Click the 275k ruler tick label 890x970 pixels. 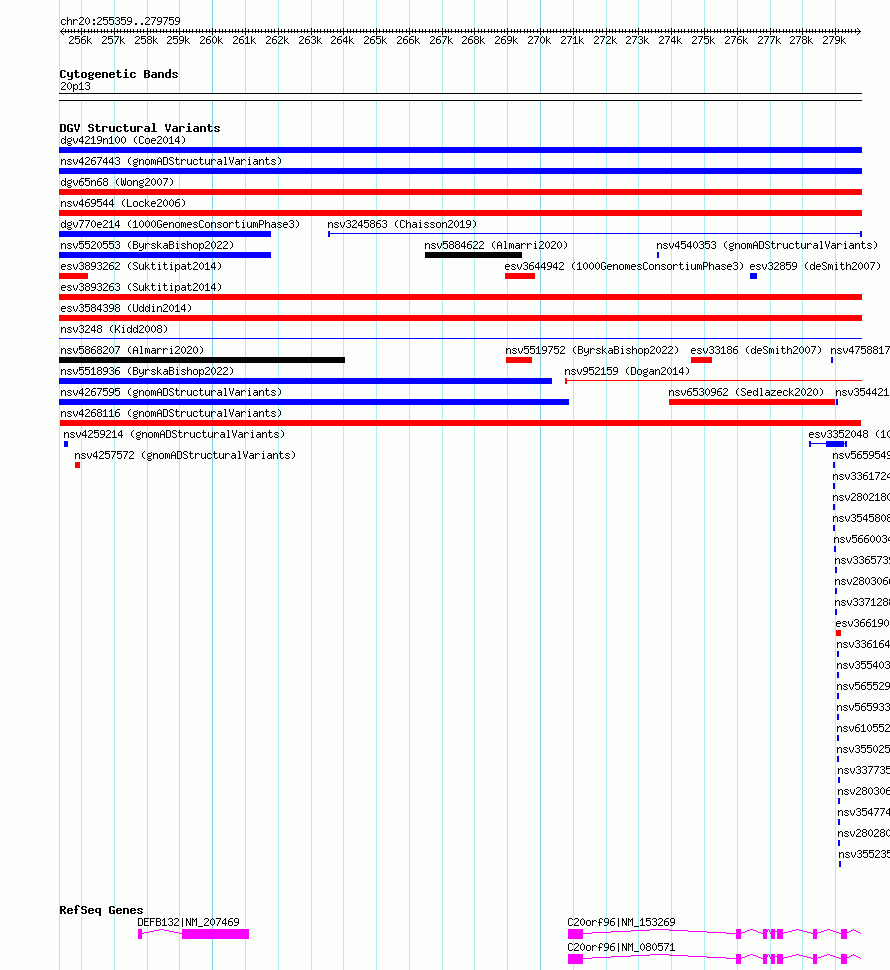(x=703, y=40)
